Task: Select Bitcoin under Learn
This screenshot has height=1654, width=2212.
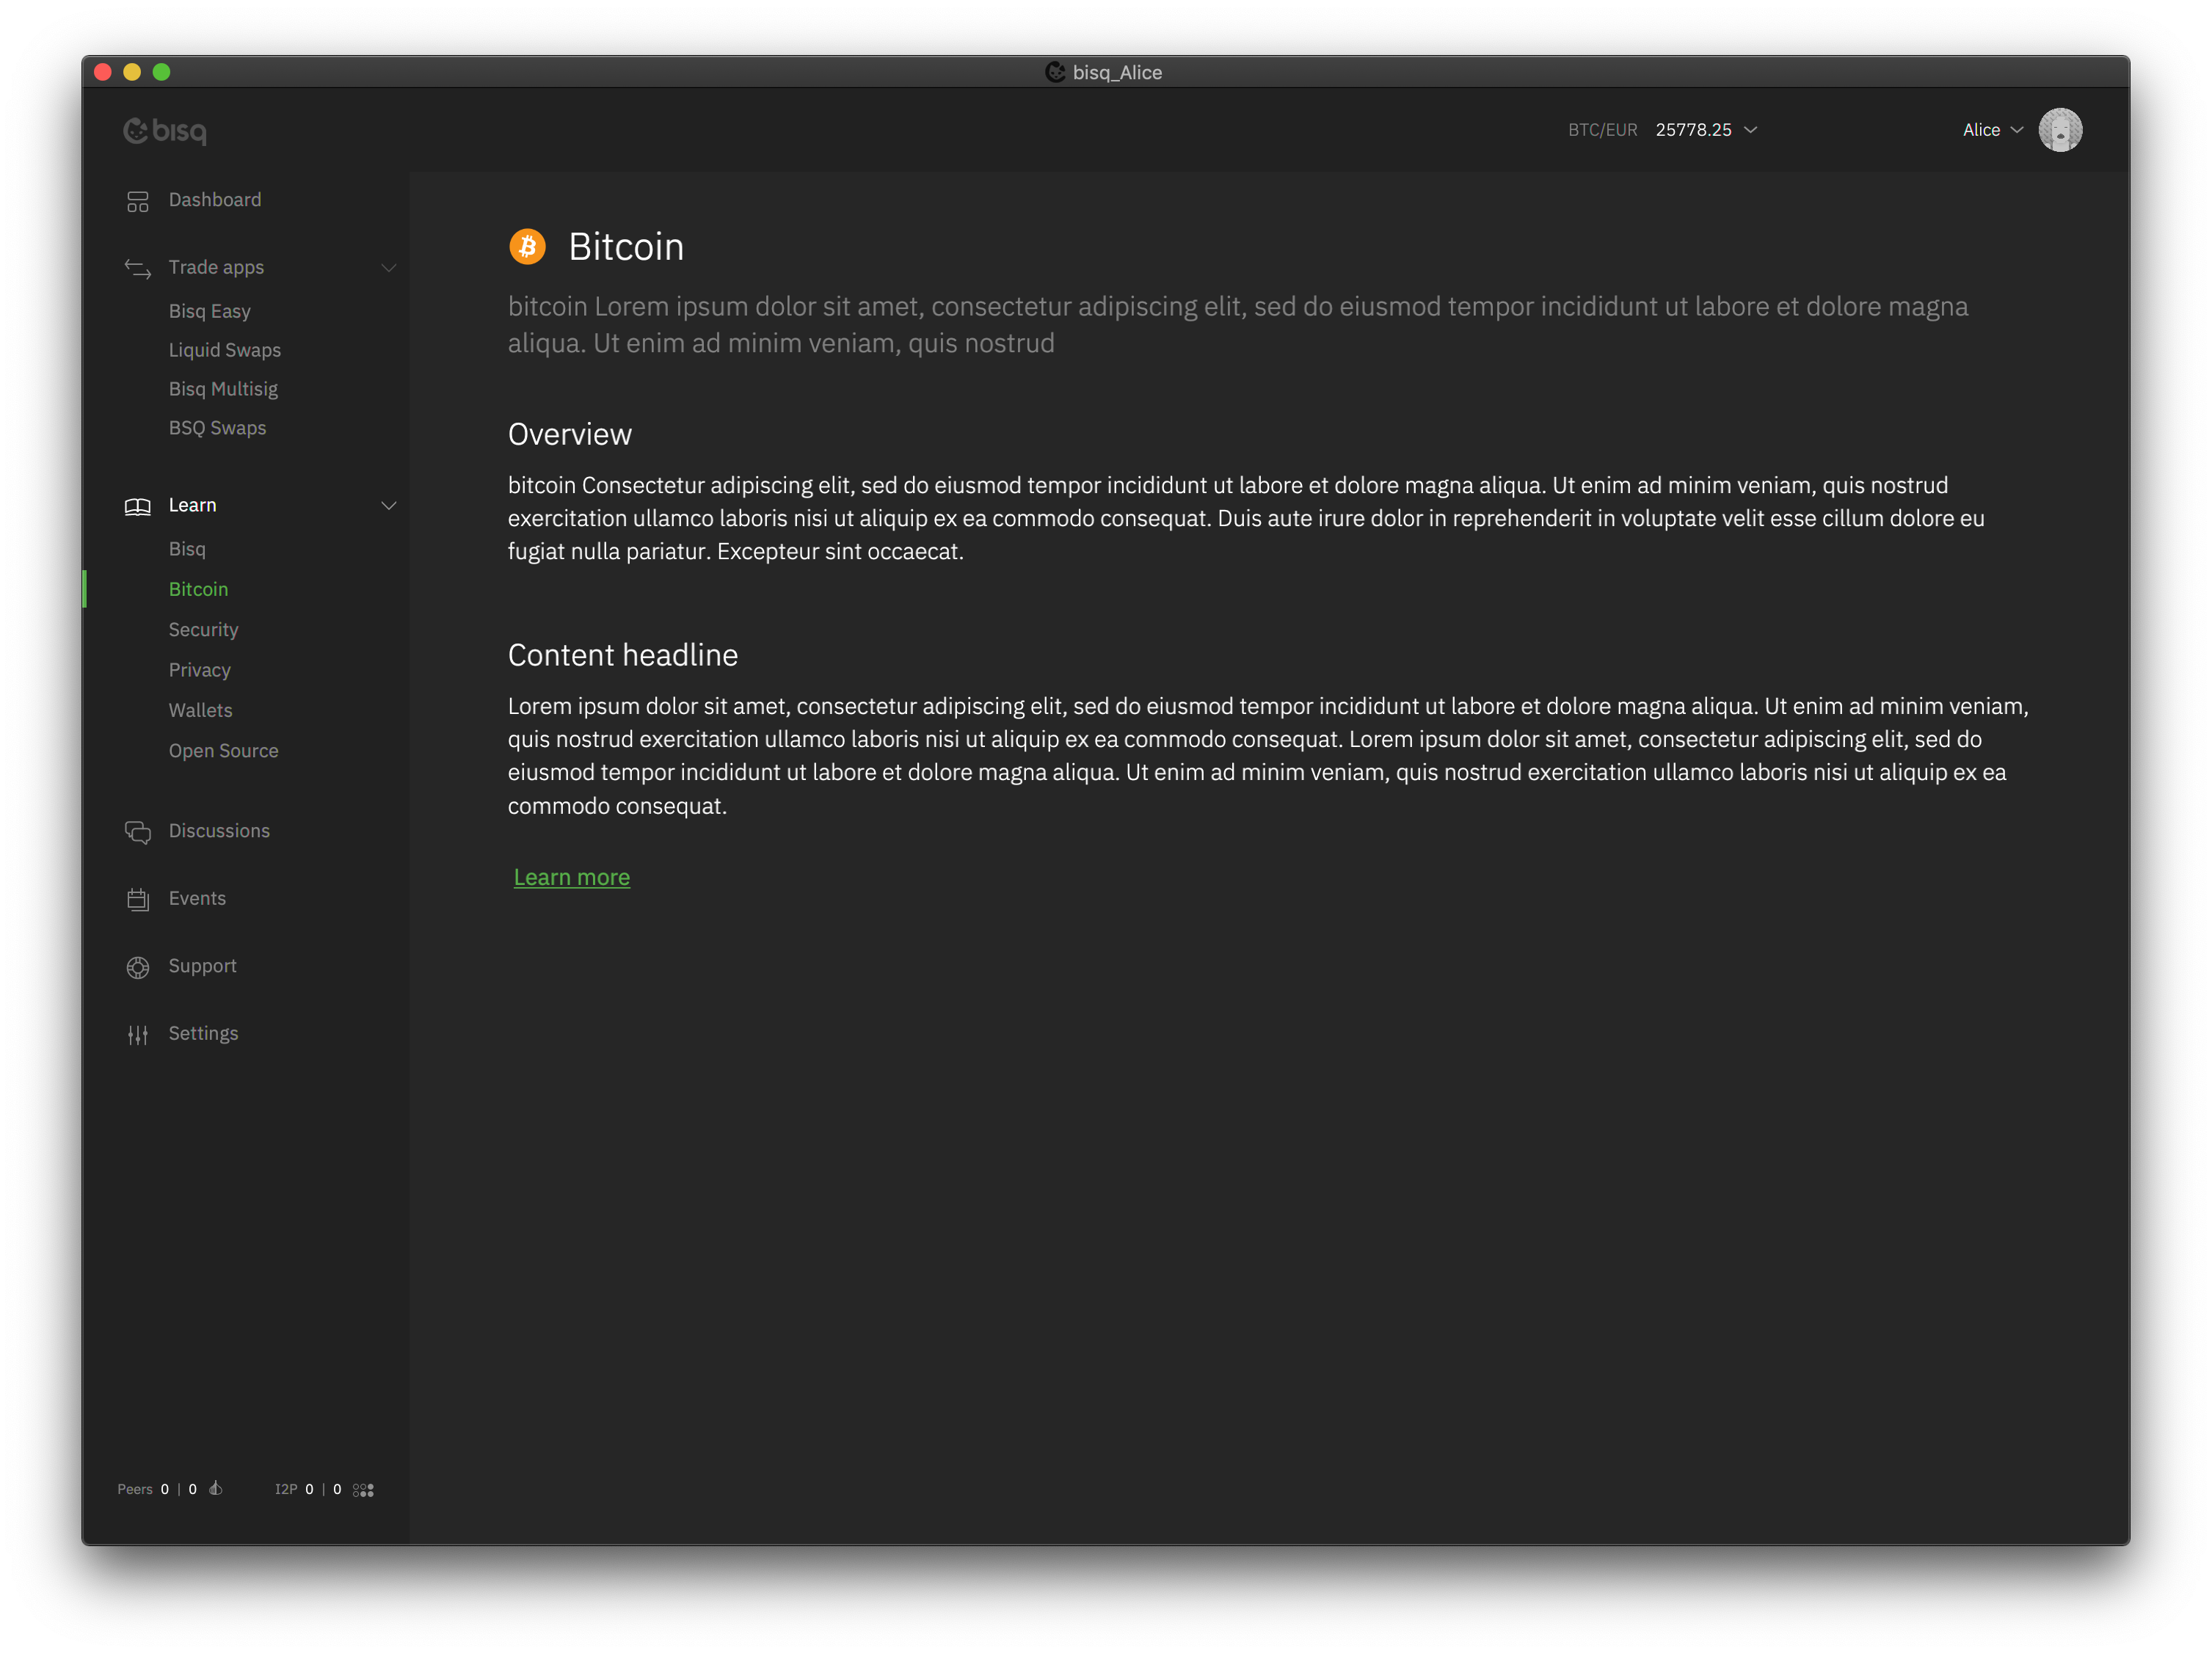Action: [198, 589]
